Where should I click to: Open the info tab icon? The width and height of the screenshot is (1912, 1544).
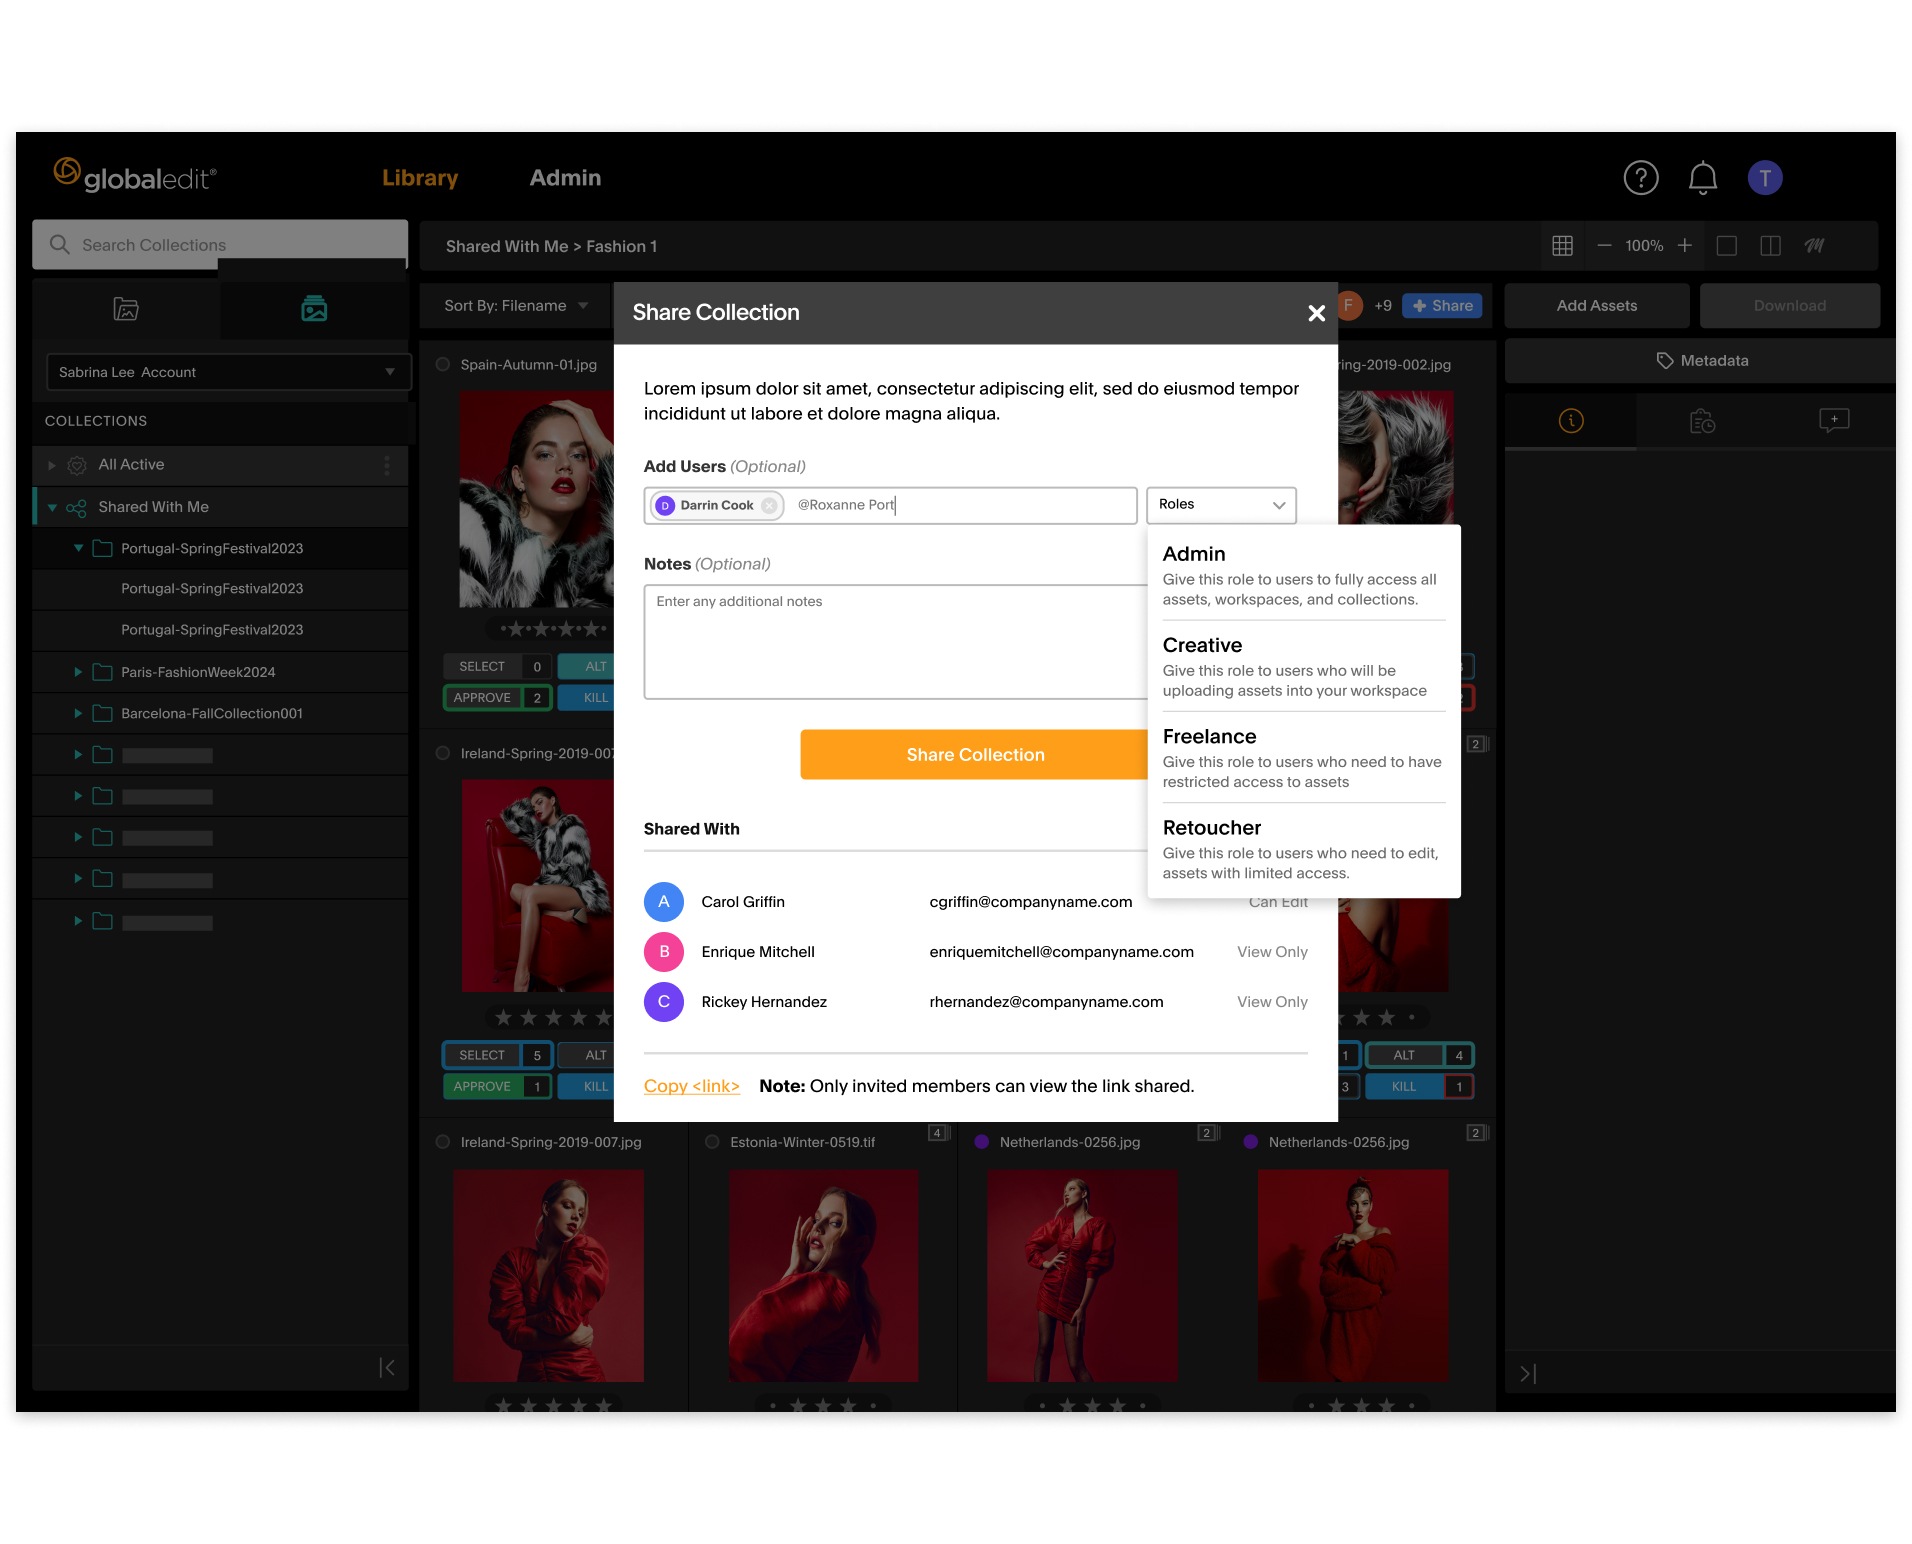pos(1571,421)
